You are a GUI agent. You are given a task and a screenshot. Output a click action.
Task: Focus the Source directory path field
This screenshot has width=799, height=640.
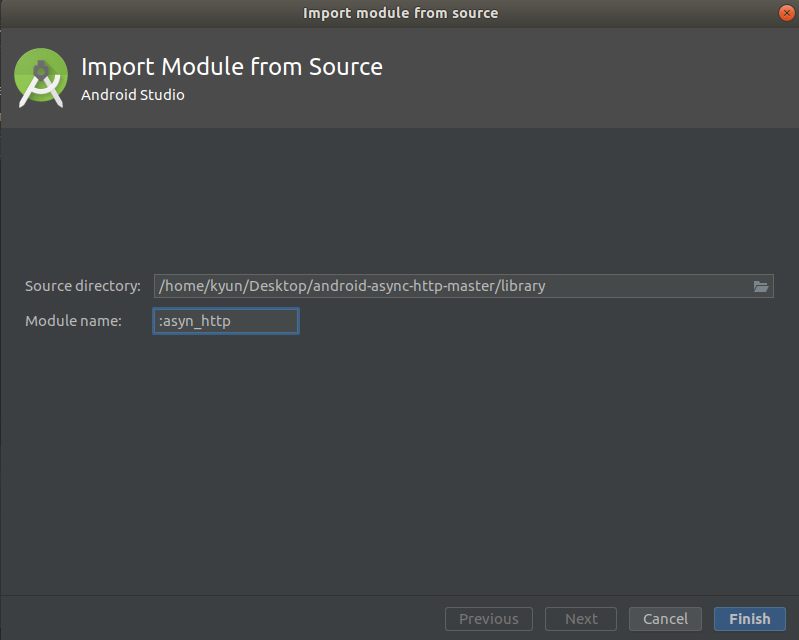pyautogui.click(x=450, y=286)
